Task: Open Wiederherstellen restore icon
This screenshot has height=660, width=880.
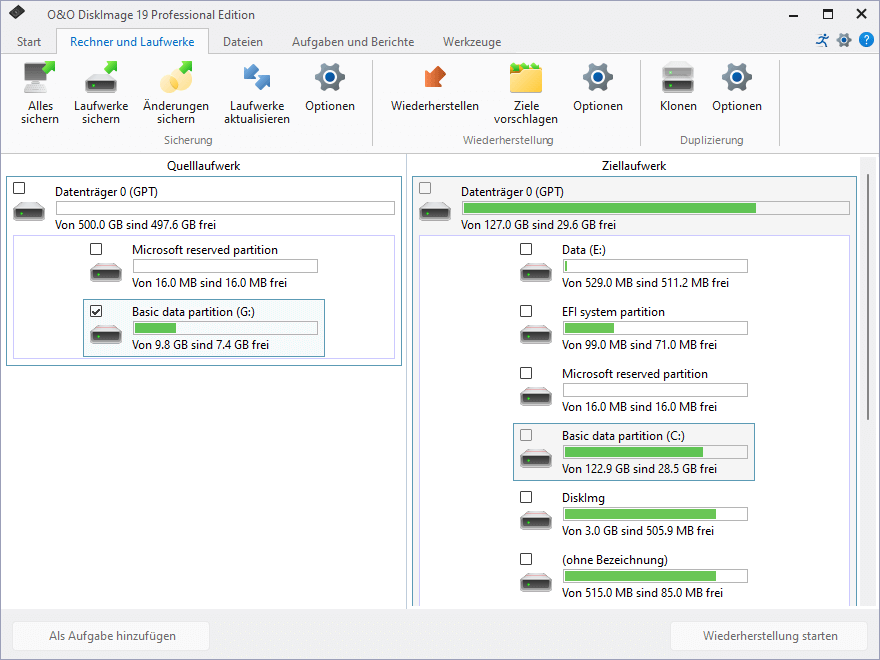Action: 435,77
